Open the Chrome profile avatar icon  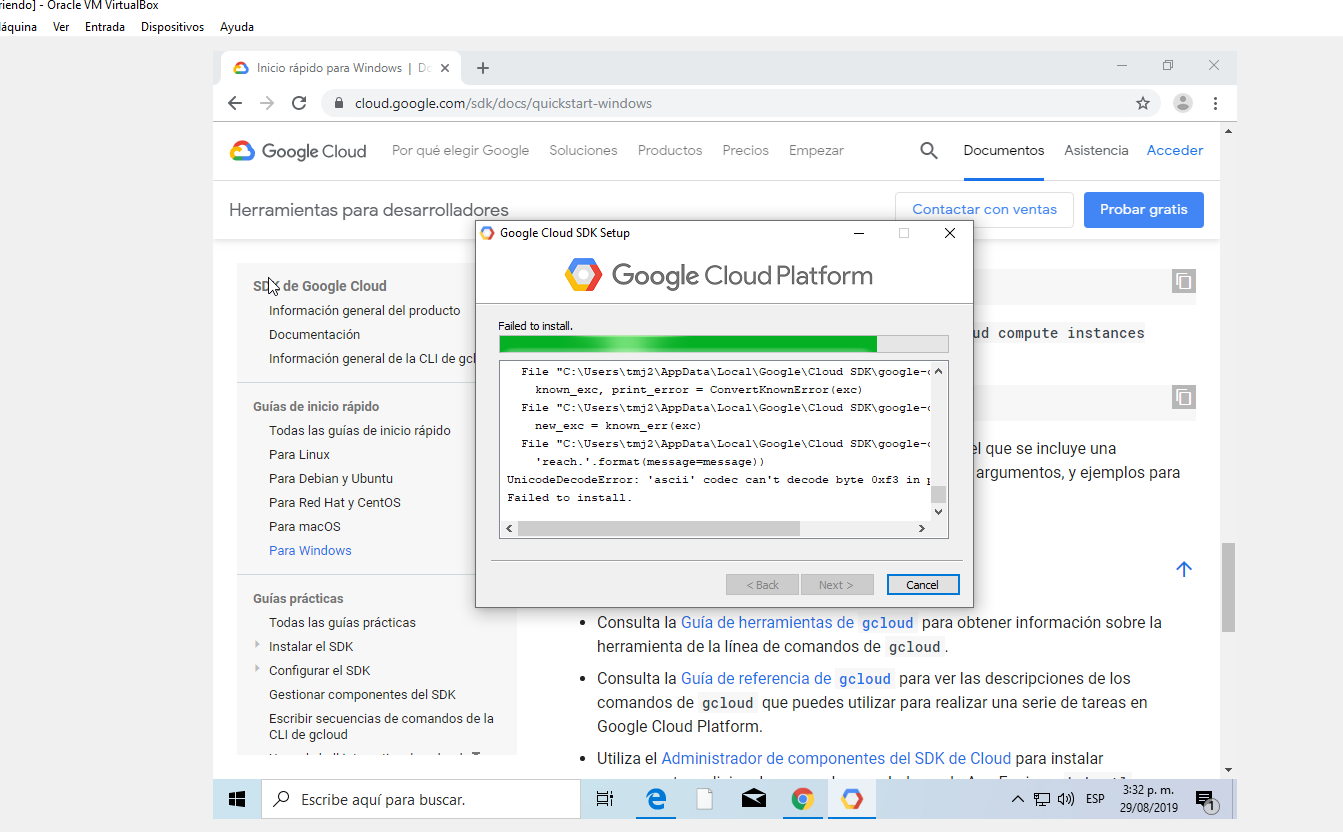pyautogui.click(x=1183, y=103)
